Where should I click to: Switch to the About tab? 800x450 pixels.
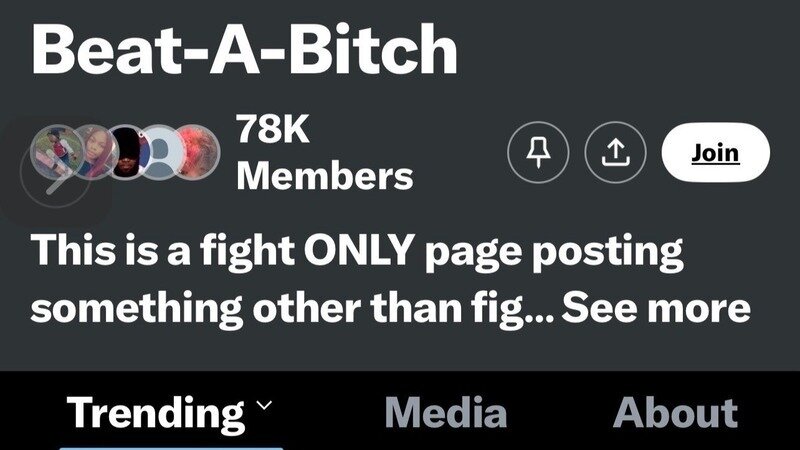(675, 412)
